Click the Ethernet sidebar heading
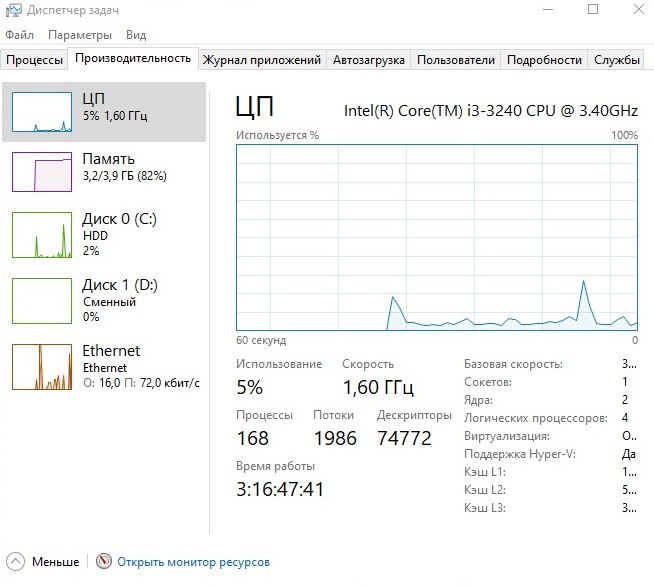This screenshot has height=585, width=654. (x=111, y=351)
